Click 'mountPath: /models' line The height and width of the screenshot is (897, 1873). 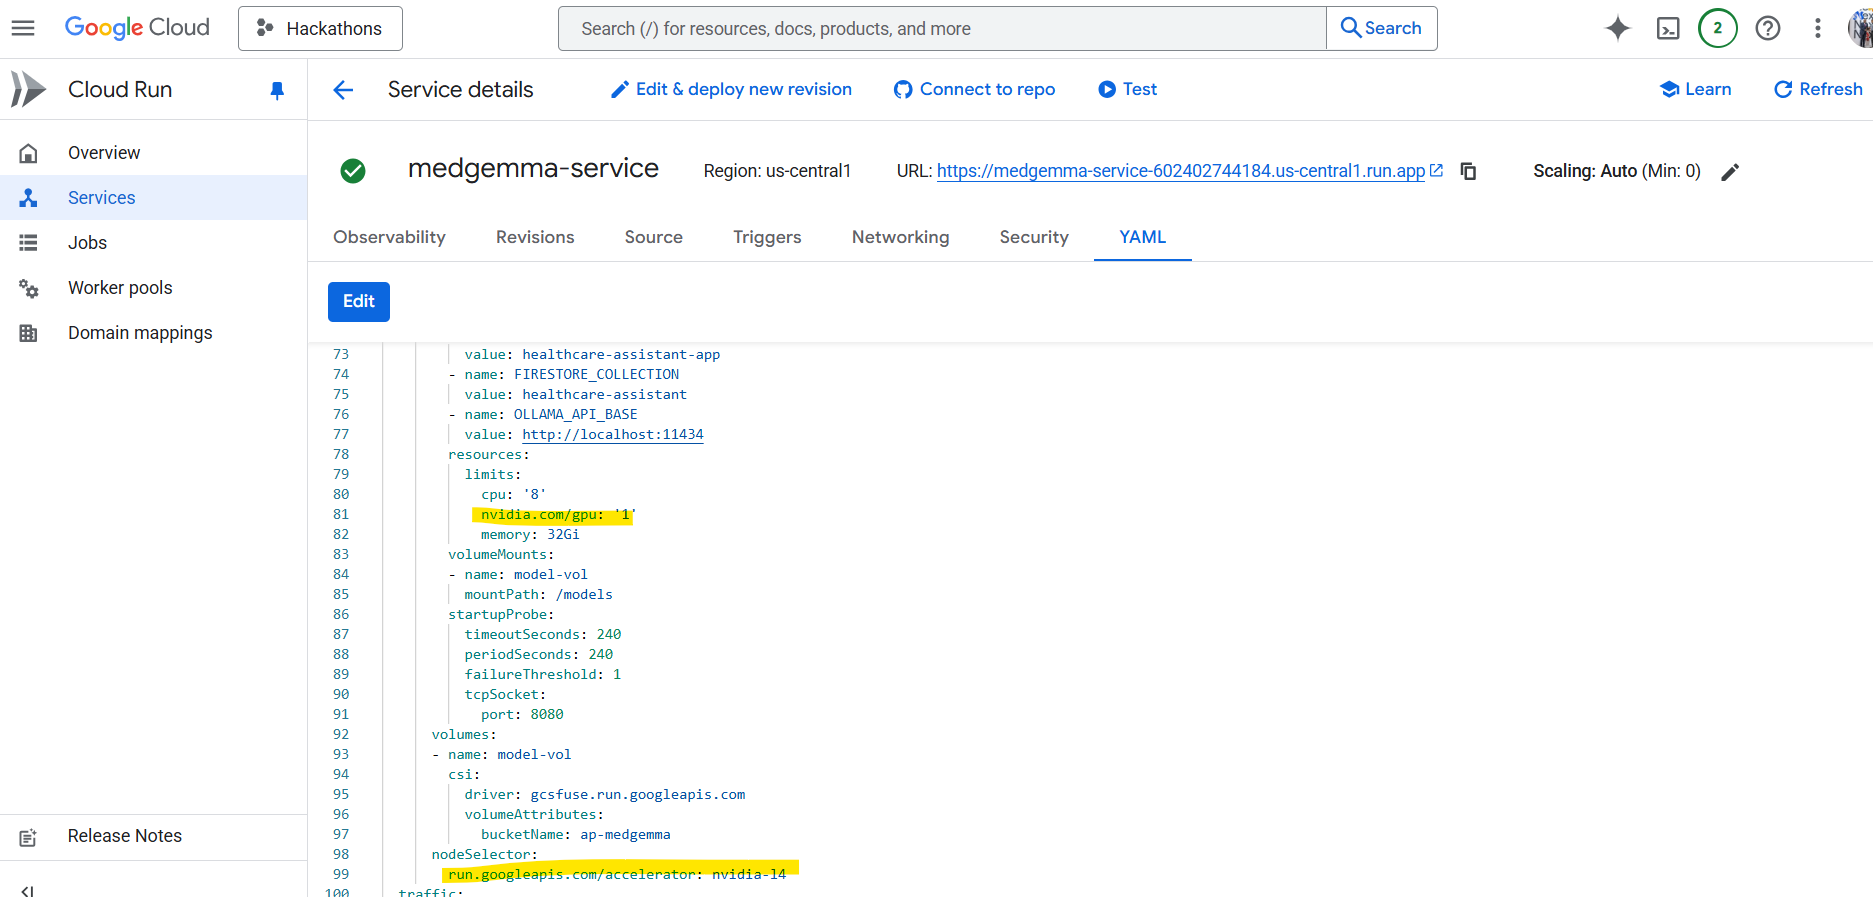coord(538,594)
